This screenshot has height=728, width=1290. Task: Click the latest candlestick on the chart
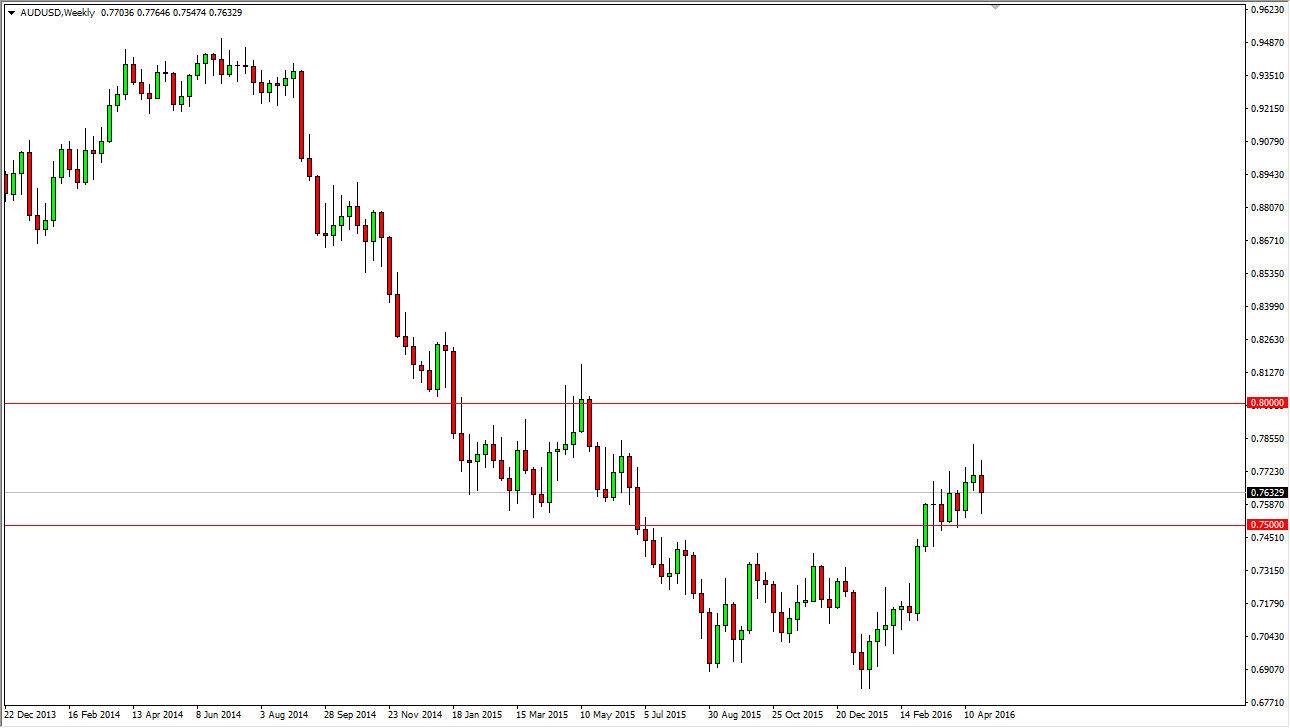981,482
